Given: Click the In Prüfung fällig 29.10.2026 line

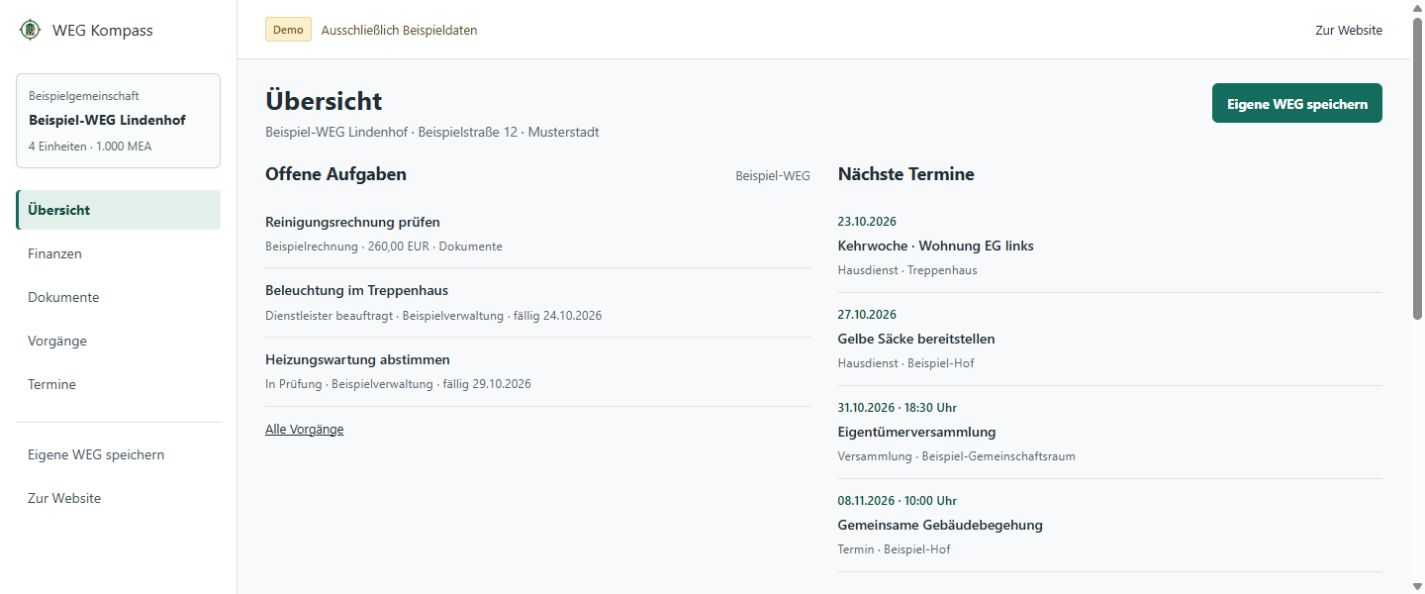Looking at the screenshot, I should tap(398, 384).
